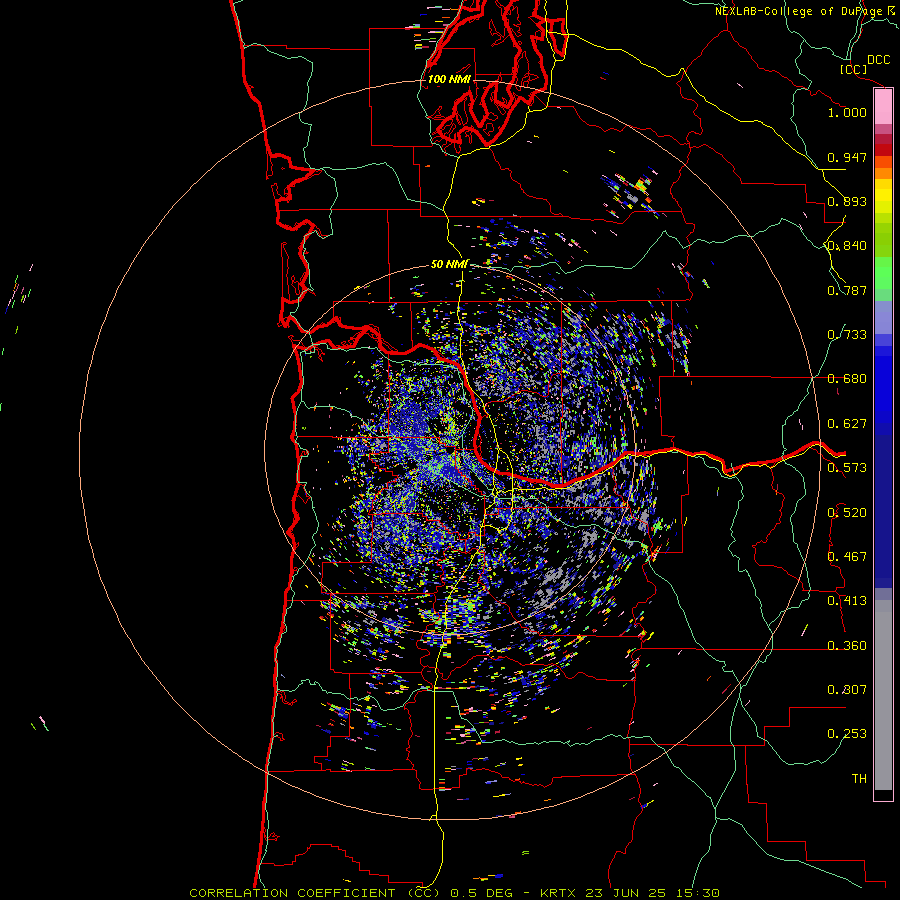Click the 1.000 legend value
Screen dimensions: 900x900
(847, 112)
